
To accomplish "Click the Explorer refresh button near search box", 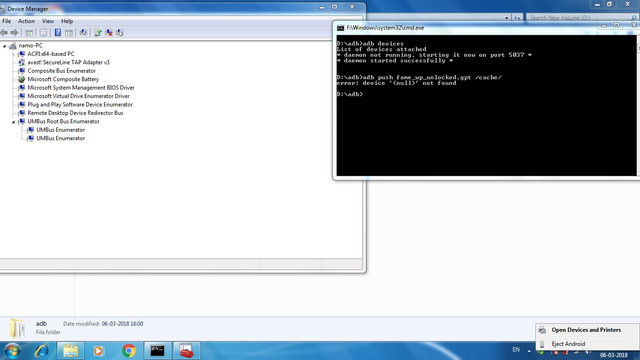I will click(x=517, y=18).
